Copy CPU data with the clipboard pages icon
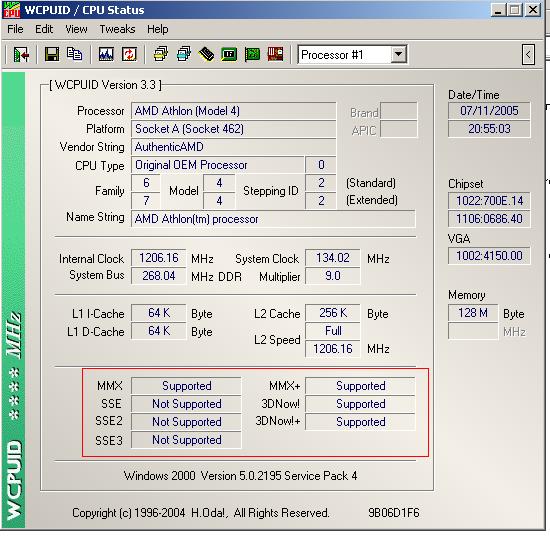The height and width of the screenshot is (545, 550). (x=74, y=54)
